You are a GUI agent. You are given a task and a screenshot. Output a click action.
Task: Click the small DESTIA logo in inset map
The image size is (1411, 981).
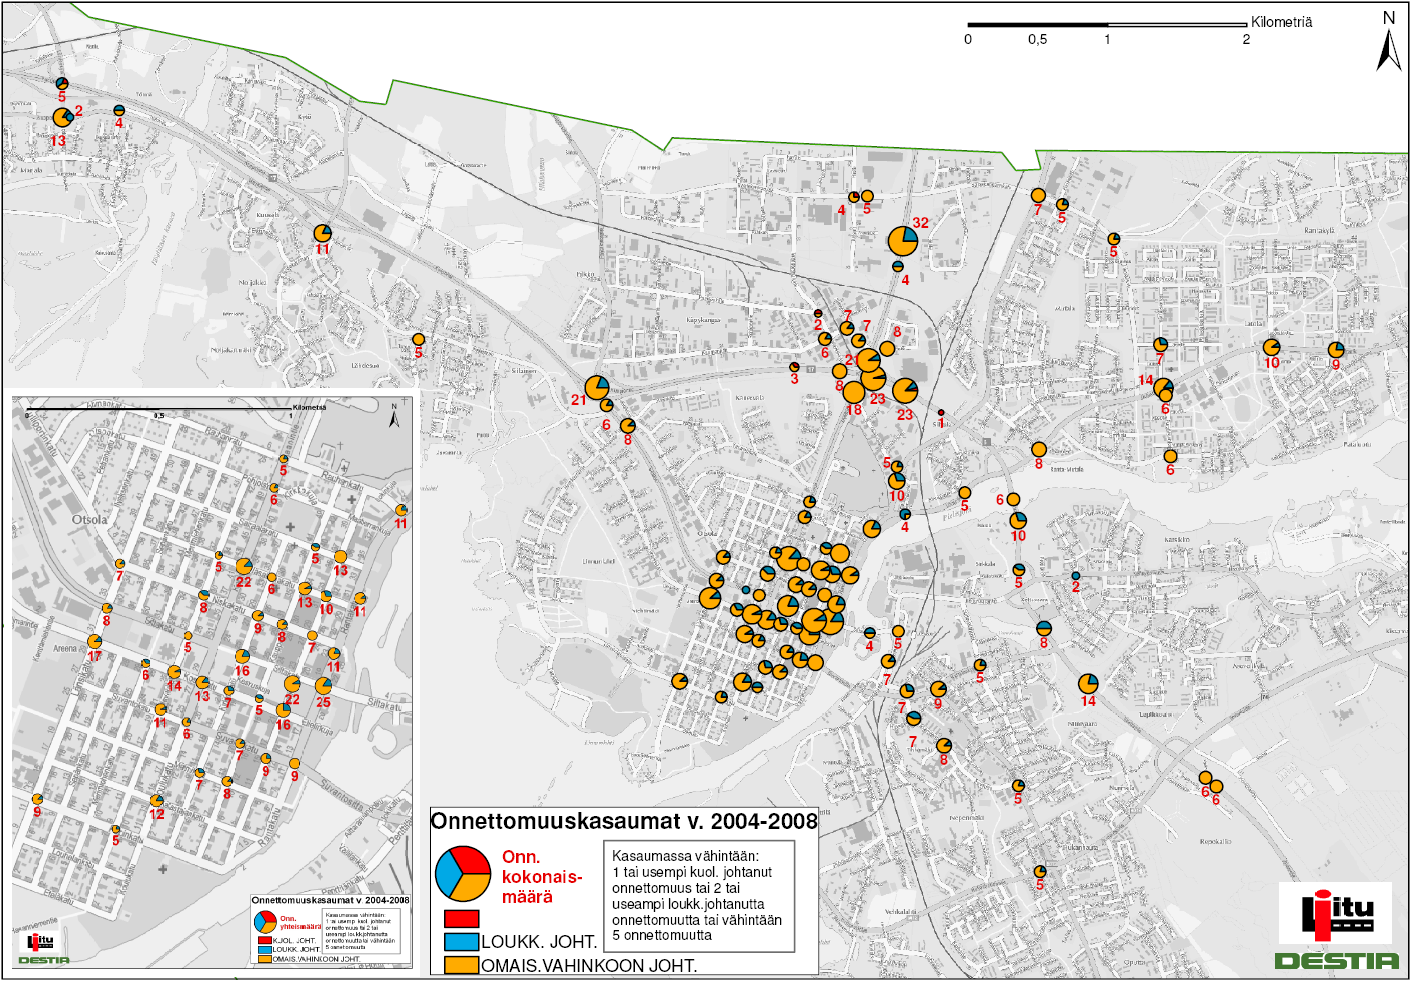point(44,960)
